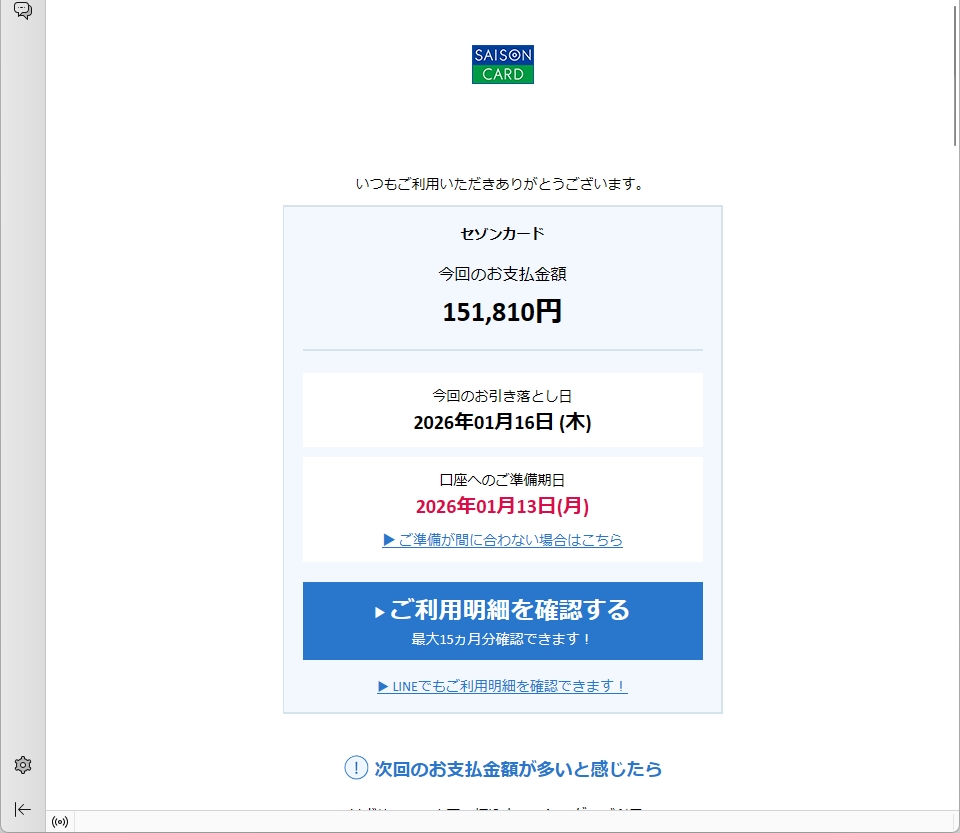Open the chat bubble icon in sidebar
The height and width of the screenshot is (833, 960).
click(x=22, y=11)
